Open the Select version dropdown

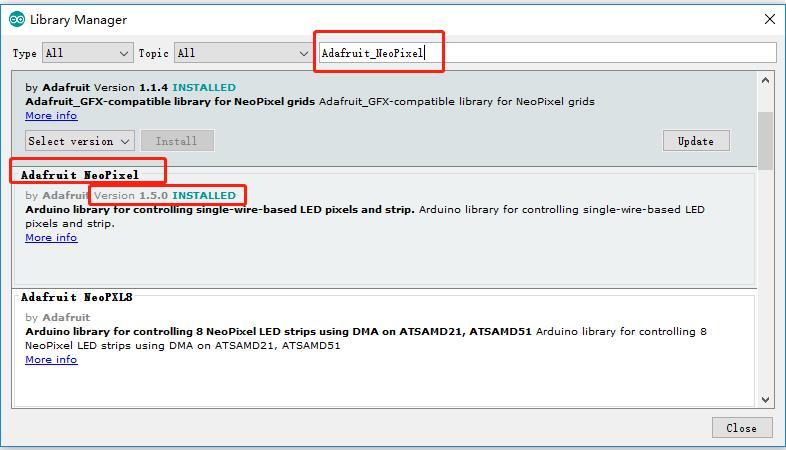[80, 141]
